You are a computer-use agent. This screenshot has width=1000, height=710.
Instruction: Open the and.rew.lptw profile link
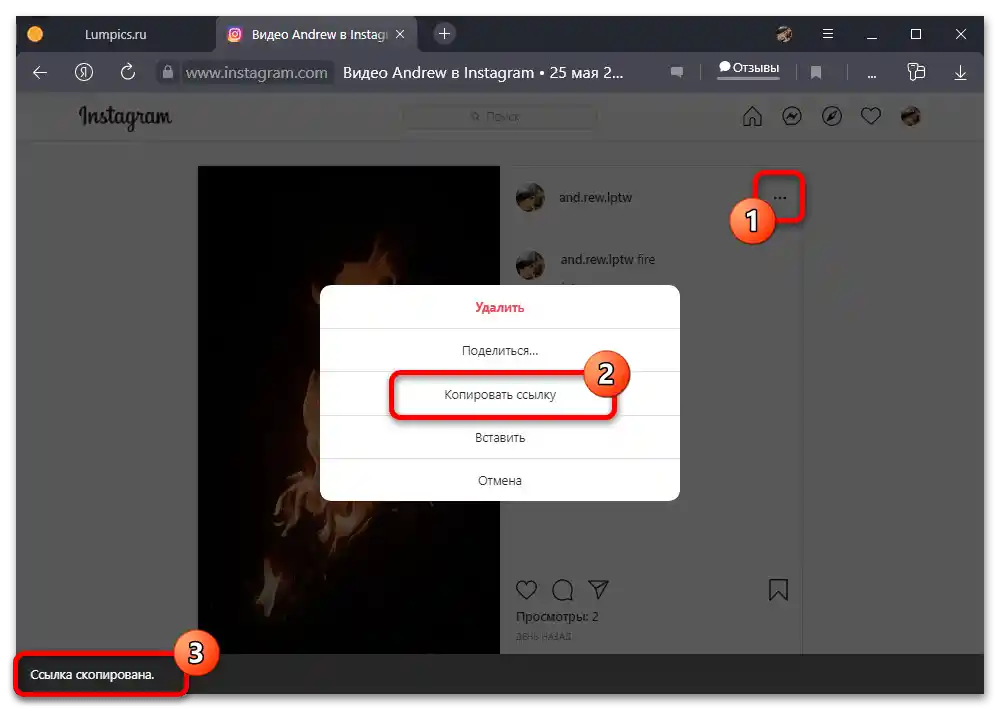coord(595,198)
